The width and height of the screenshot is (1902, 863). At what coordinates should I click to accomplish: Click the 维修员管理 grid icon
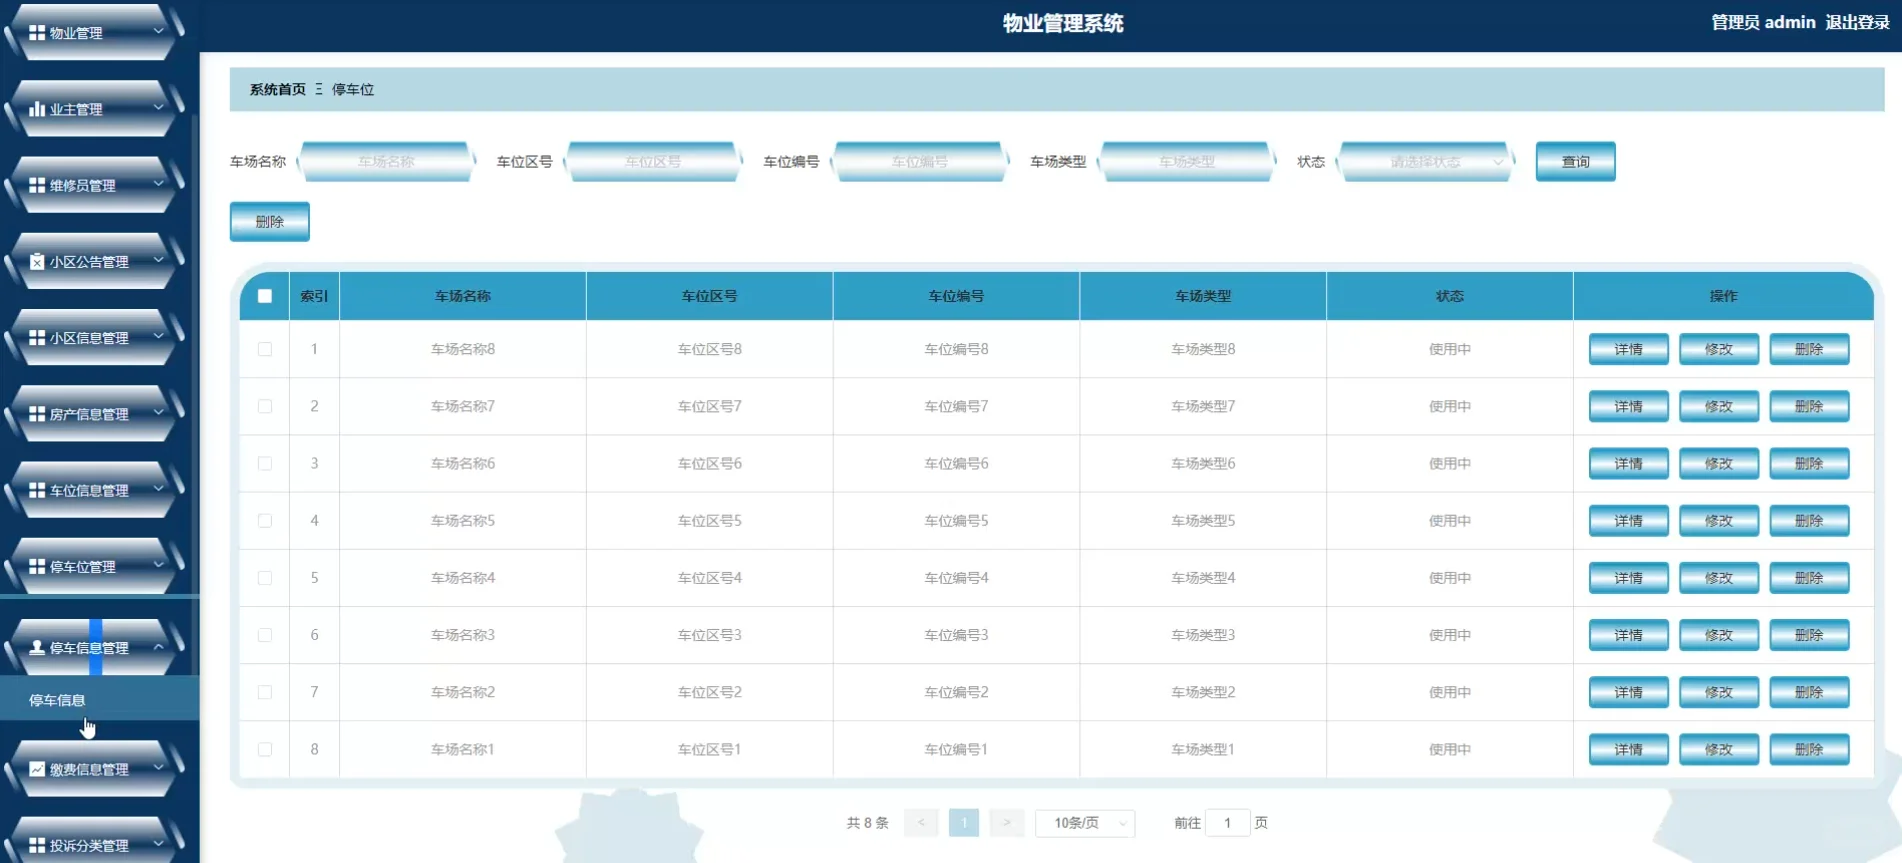37,185
